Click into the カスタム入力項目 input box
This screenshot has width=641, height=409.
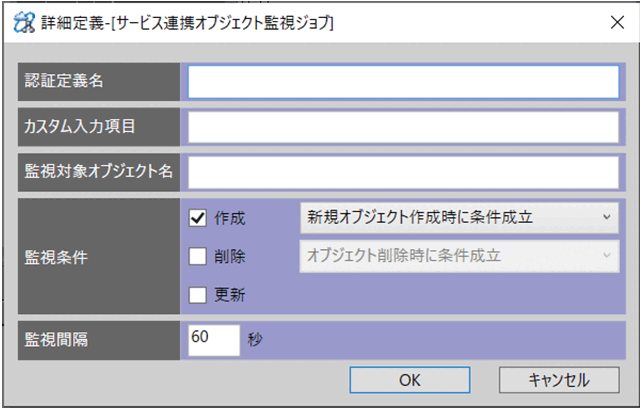pos(403,127)
